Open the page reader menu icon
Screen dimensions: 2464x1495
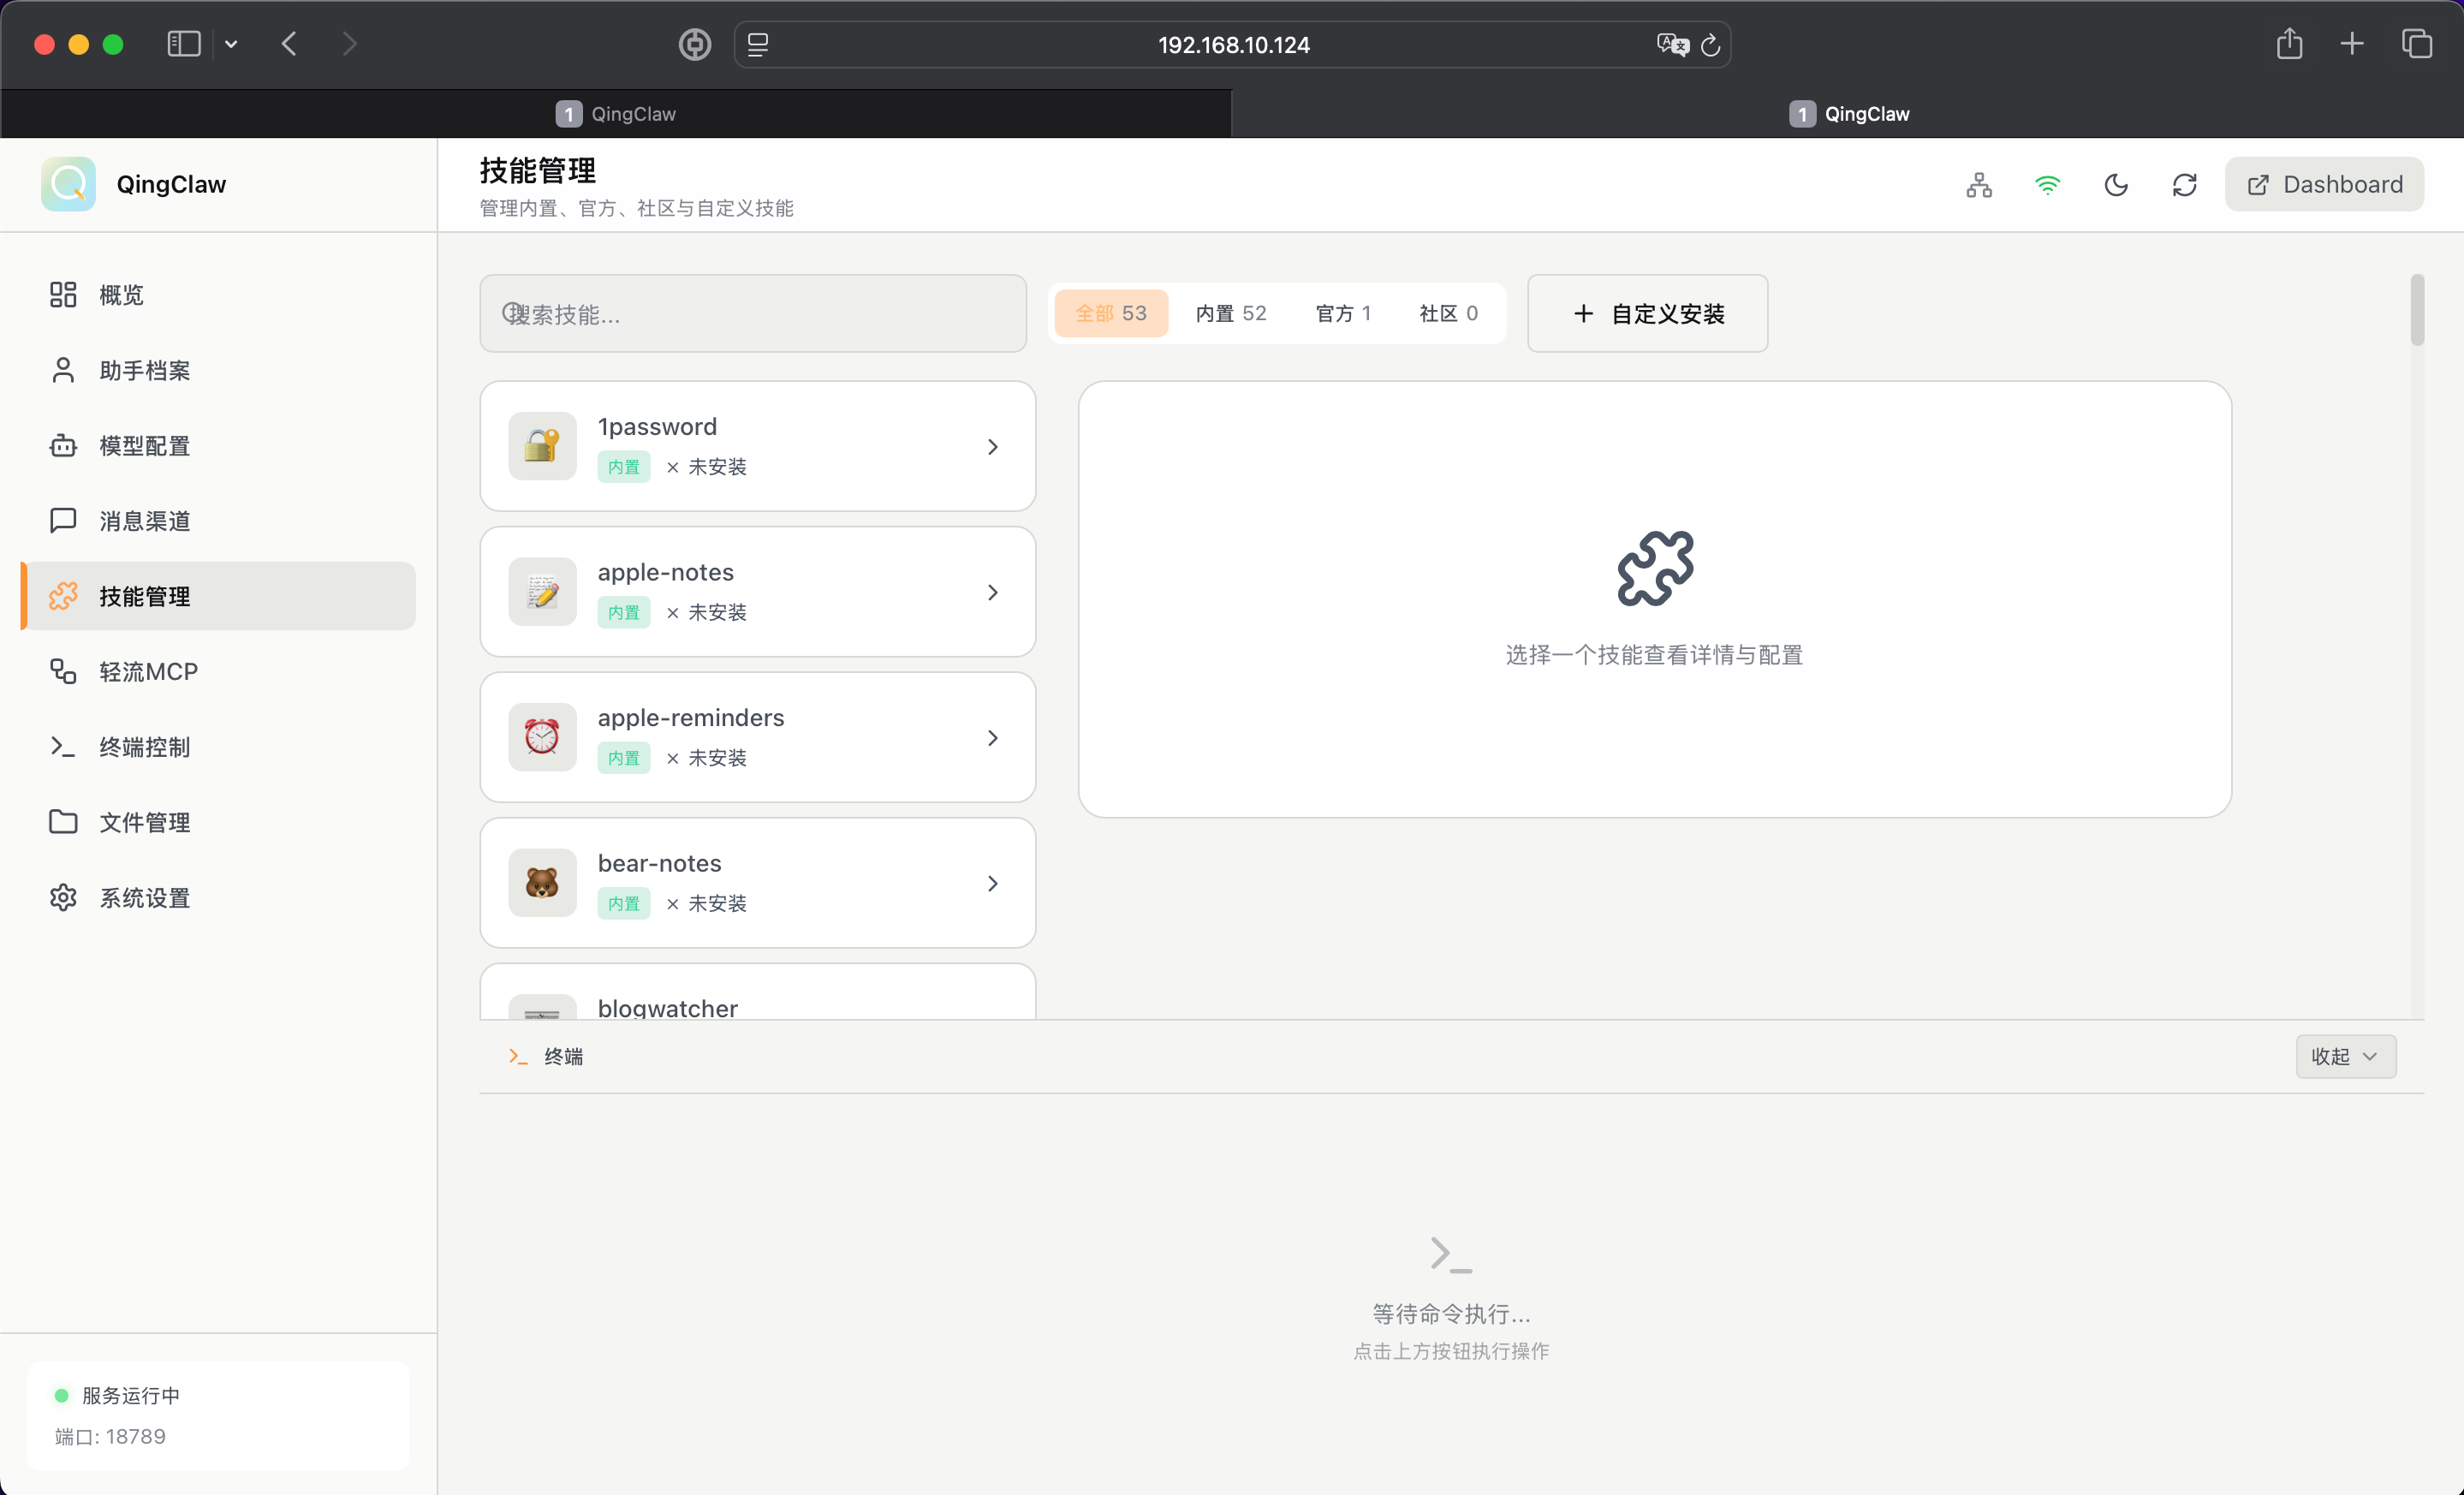click(758, 45)
